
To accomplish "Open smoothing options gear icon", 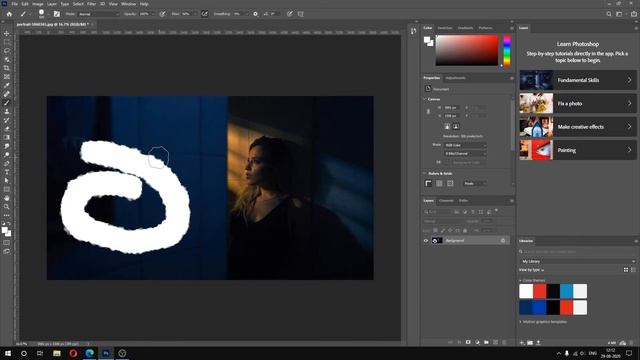I will pos(256,14).
